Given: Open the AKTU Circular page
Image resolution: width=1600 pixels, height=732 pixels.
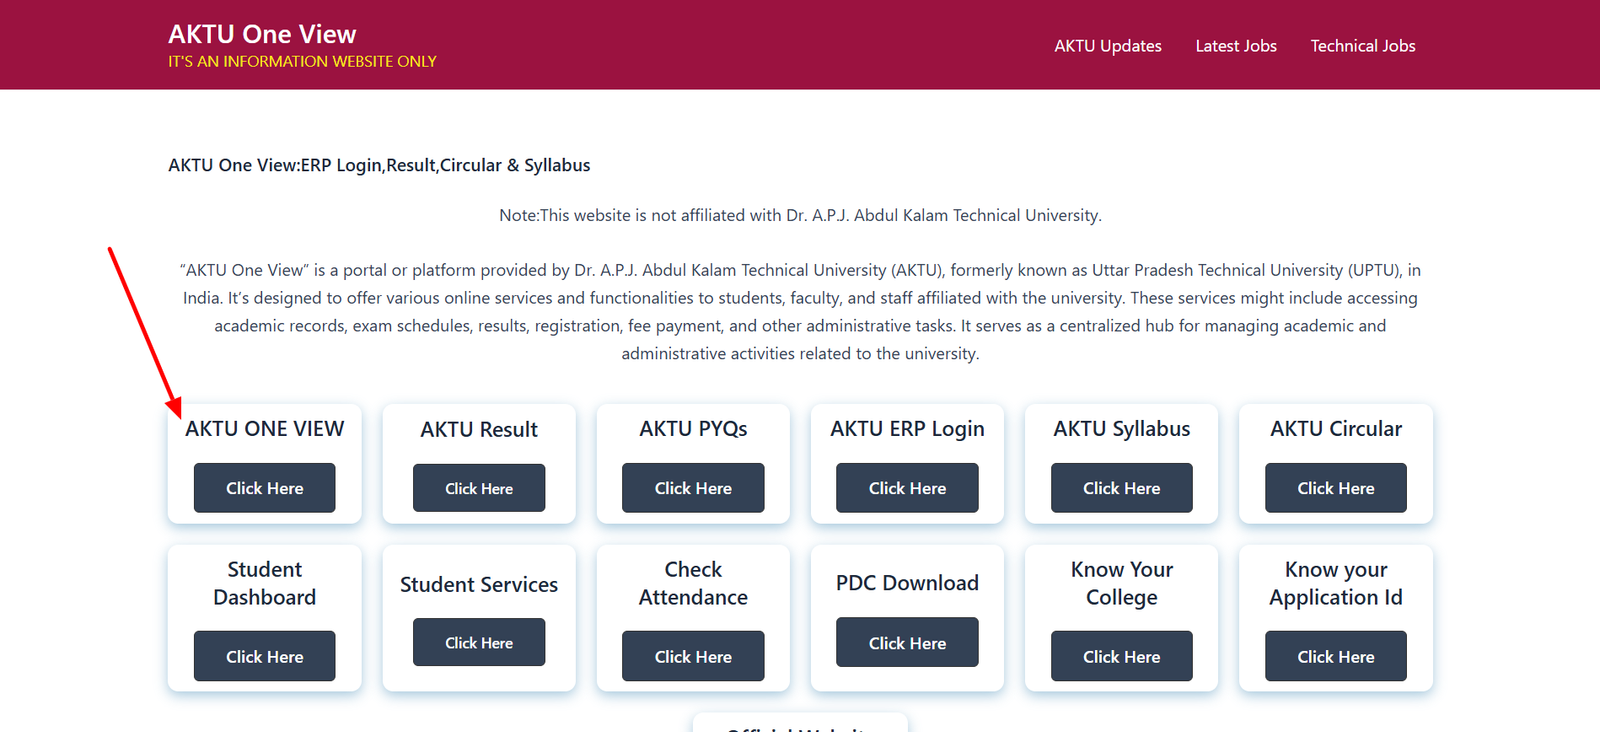Looking at the screenshot, I should click(x=1335, y=488).
